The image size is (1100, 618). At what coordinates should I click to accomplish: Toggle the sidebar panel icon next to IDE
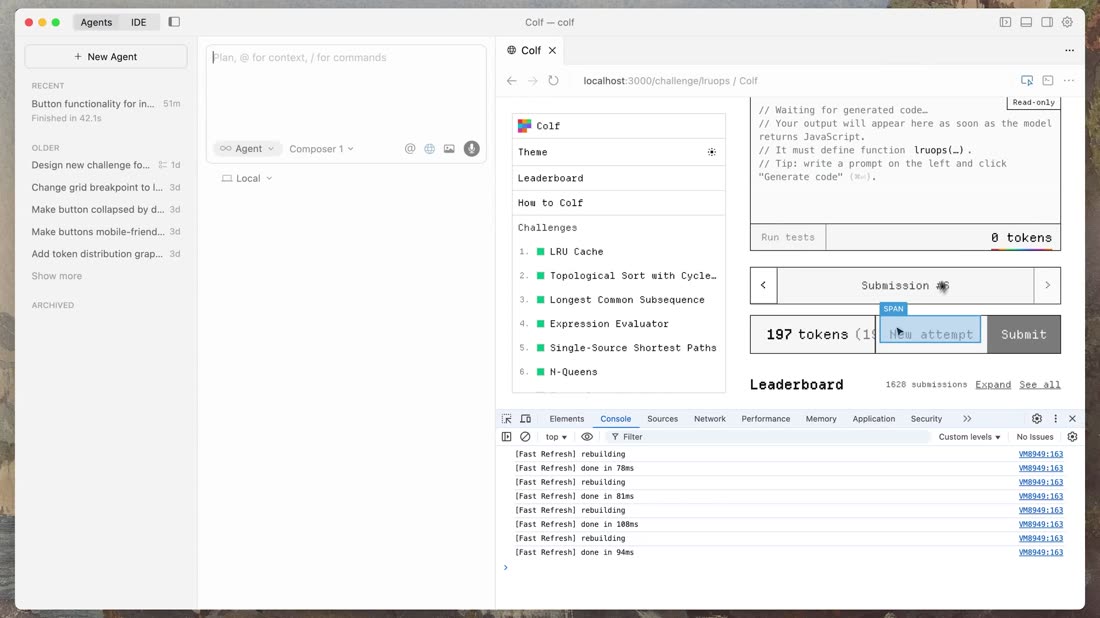174,22
